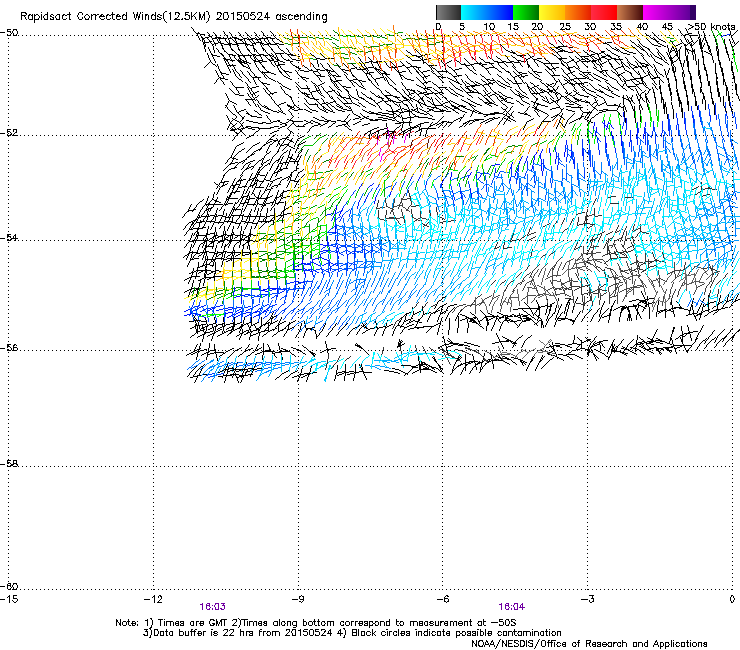The height and width of the screenshot is (650, 740).
Task: Click the longitude label '-9'
Action: [x=298, y=599]
